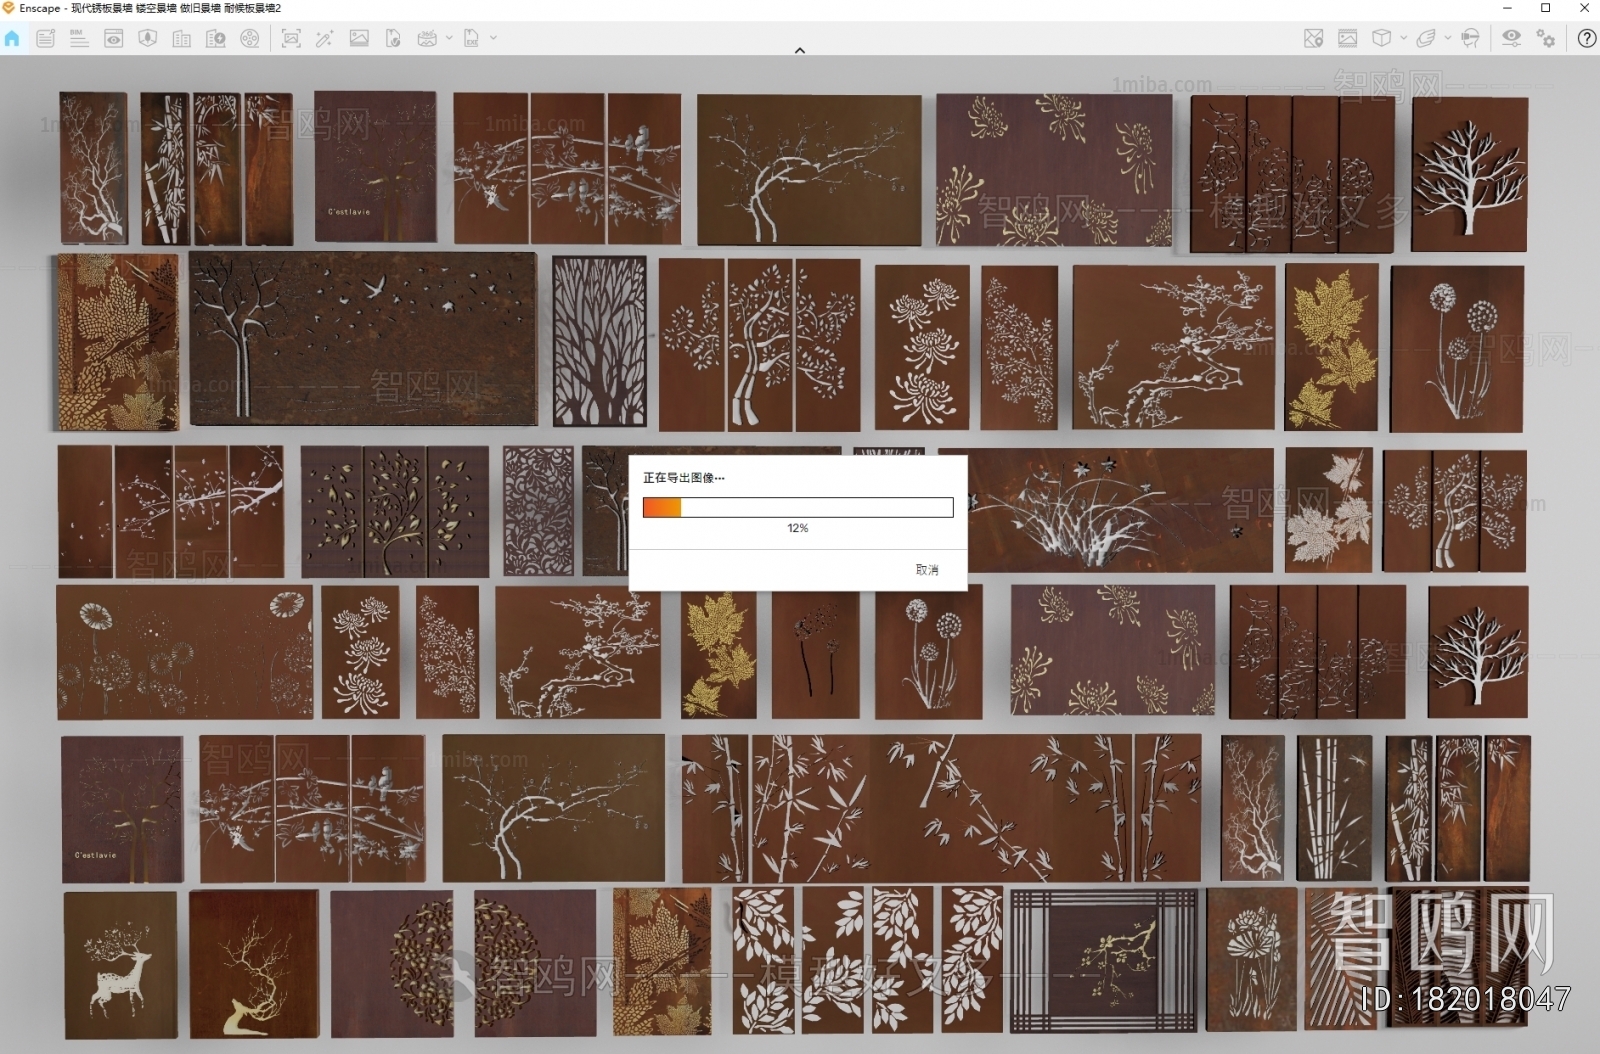Open the help question mark icon

1586,39
